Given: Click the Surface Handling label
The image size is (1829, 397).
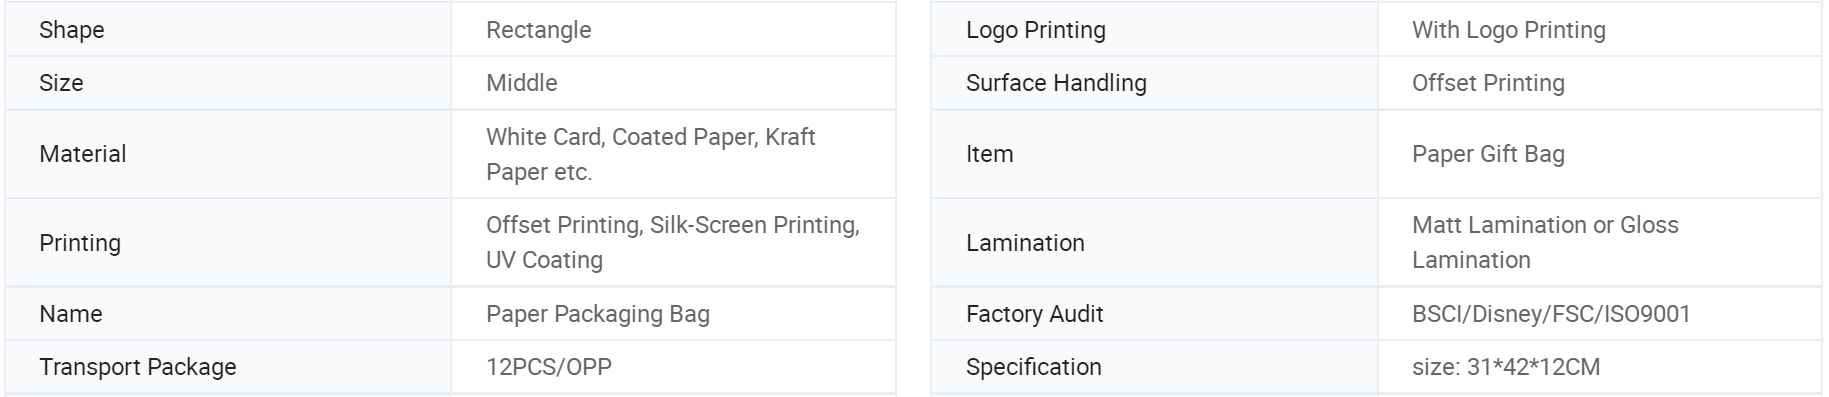Looking at the screenshot, I should (x=1056, y=83).
